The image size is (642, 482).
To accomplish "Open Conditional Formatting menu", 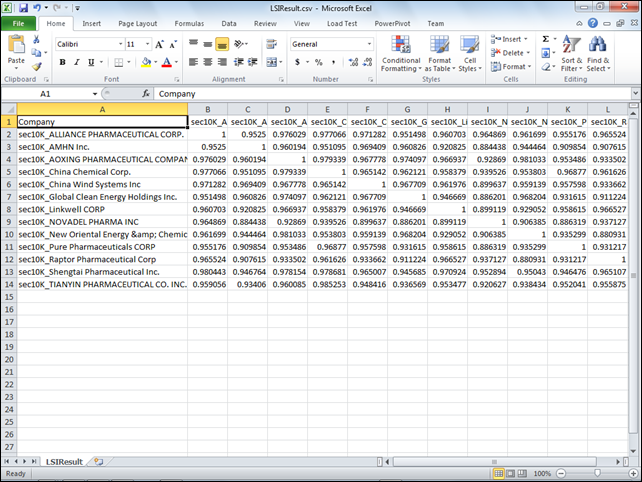I will pos(401,54).
